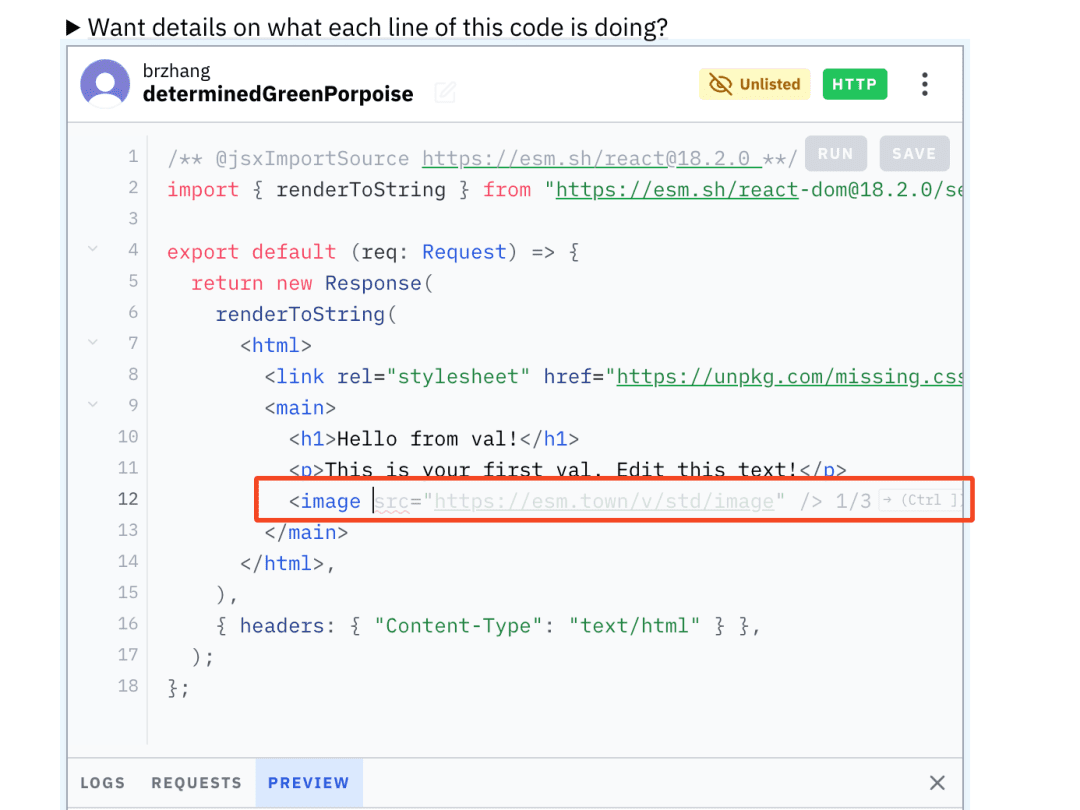Viewport: 1080px width, 810px height.
Task: Collapse the html block fold arrow at line 7
Action: pos(93,342)
